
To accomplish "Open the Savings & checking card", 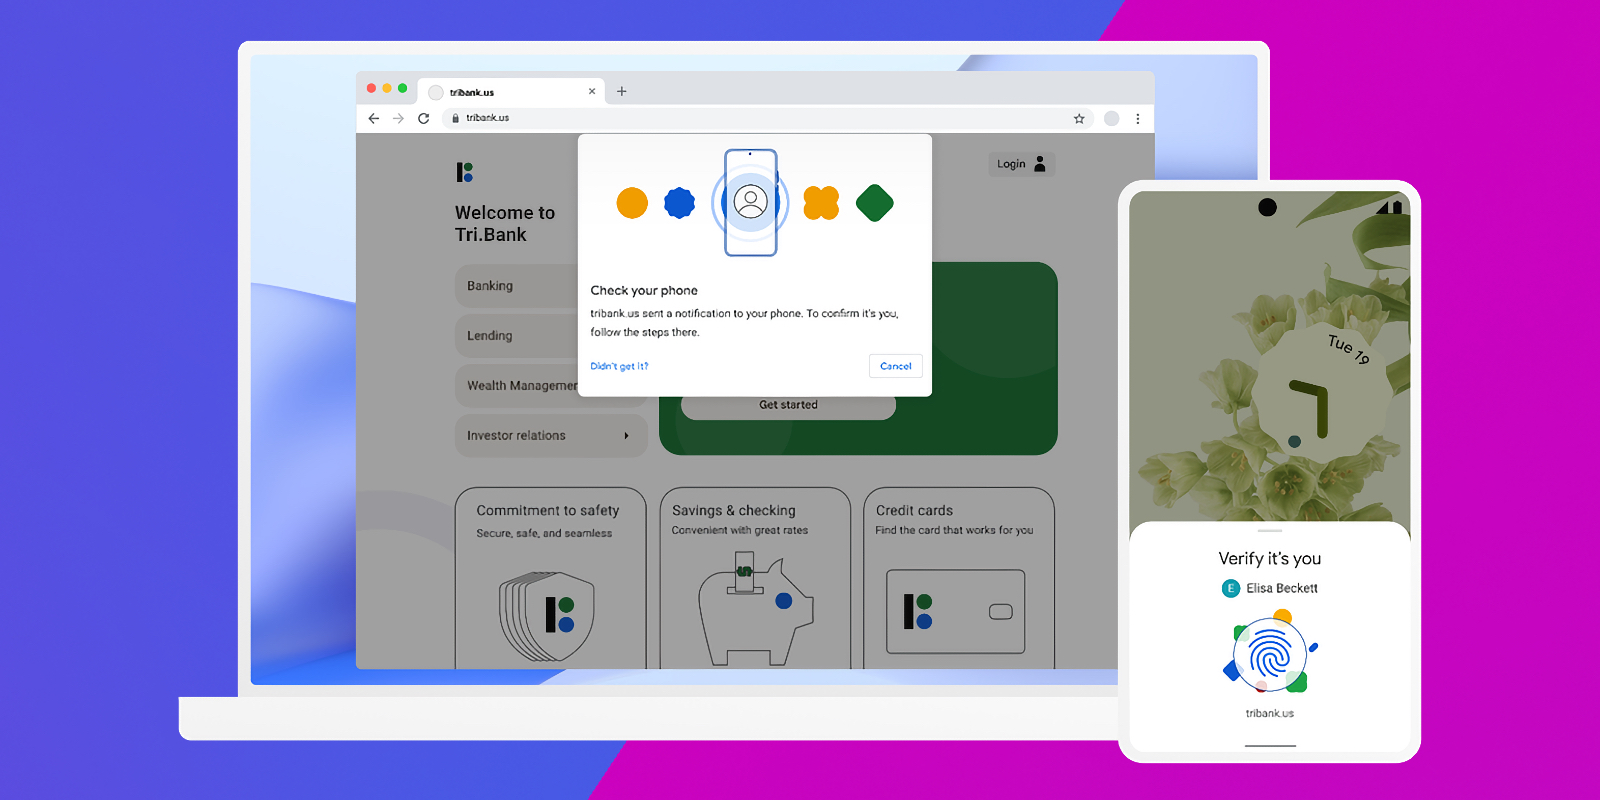I will [x=755, y=578].
